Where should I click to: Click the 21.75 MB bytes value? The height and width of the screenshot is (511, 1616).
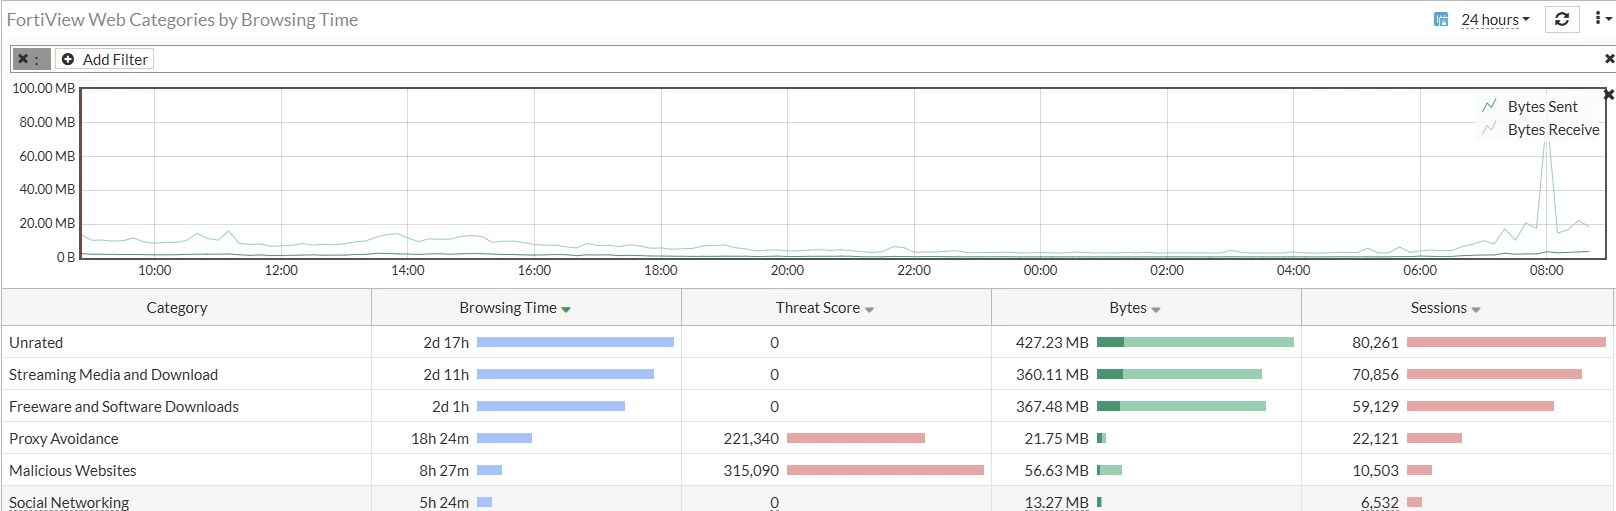pos(1056,438)
